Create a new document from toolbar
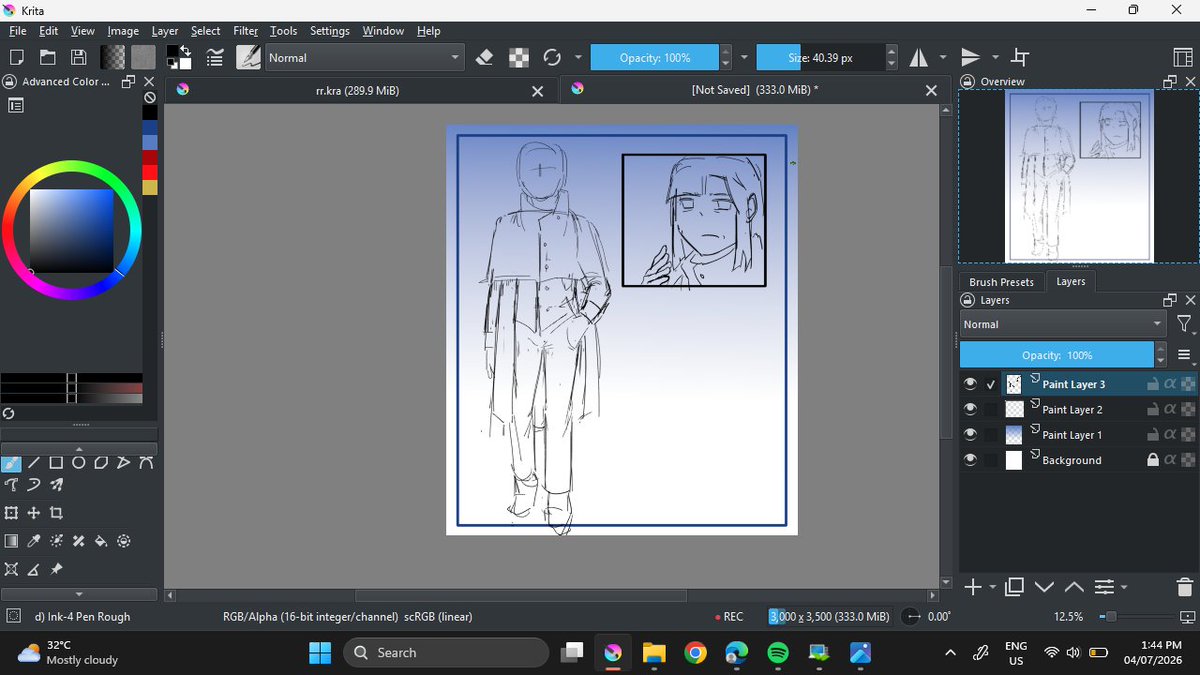 (x=16, y=57)
